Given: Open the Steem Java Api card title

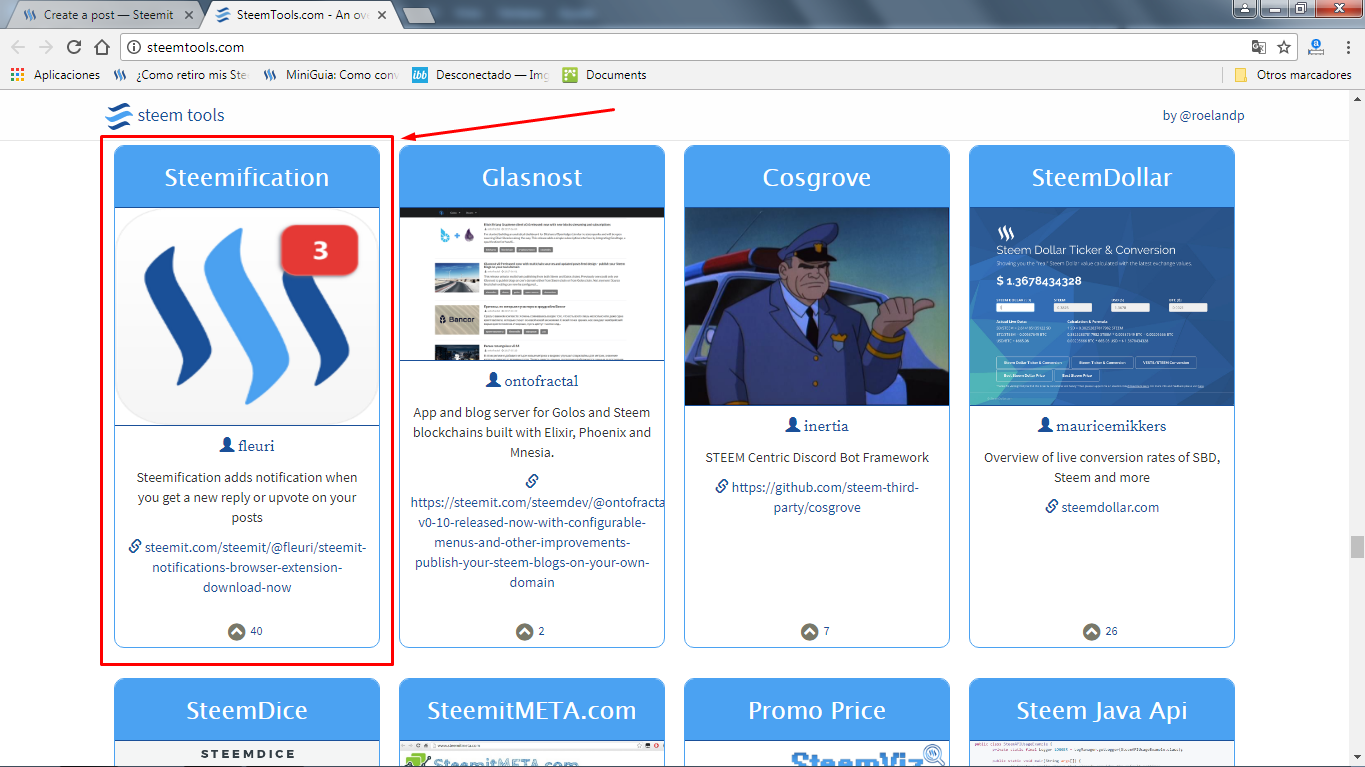Looking at the screenshot, I should pos(1102,710).
